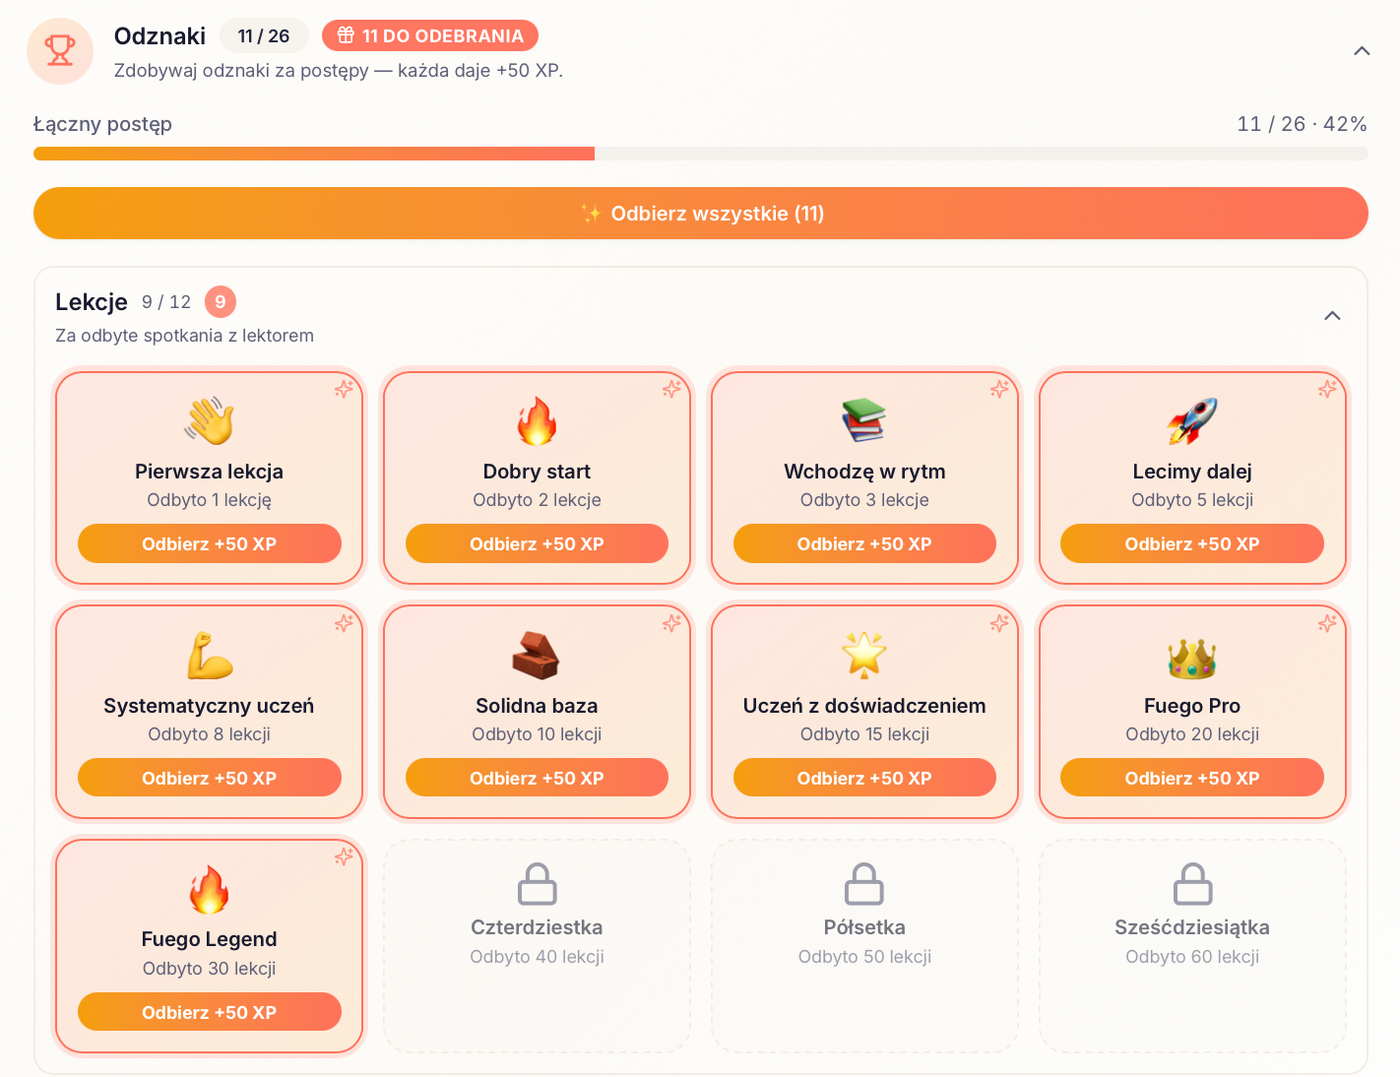
Task: Click the 'Odbyto 60 lekcji' text
Action: pos(1192,957)
